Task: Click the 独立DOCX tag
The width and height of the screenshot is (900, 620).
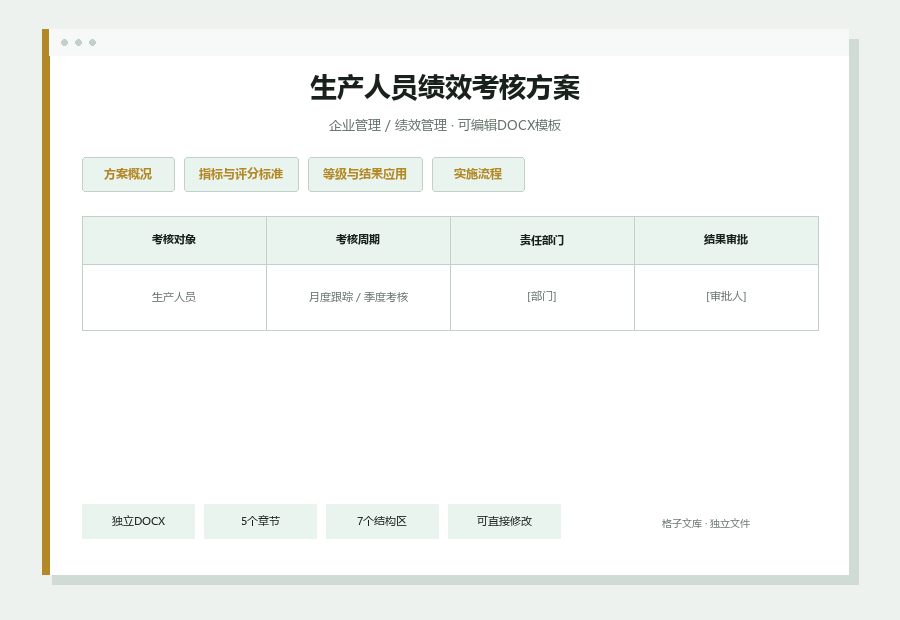Action: (138, 521)
